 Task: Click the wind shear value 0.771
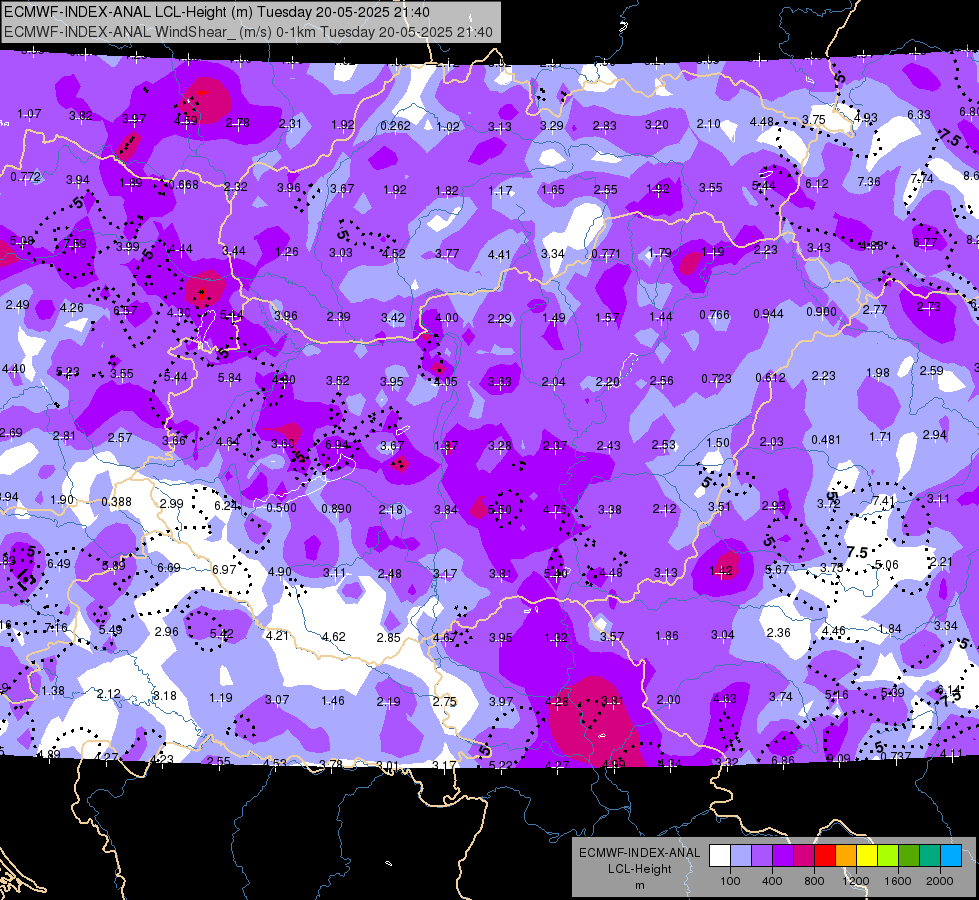606,254
